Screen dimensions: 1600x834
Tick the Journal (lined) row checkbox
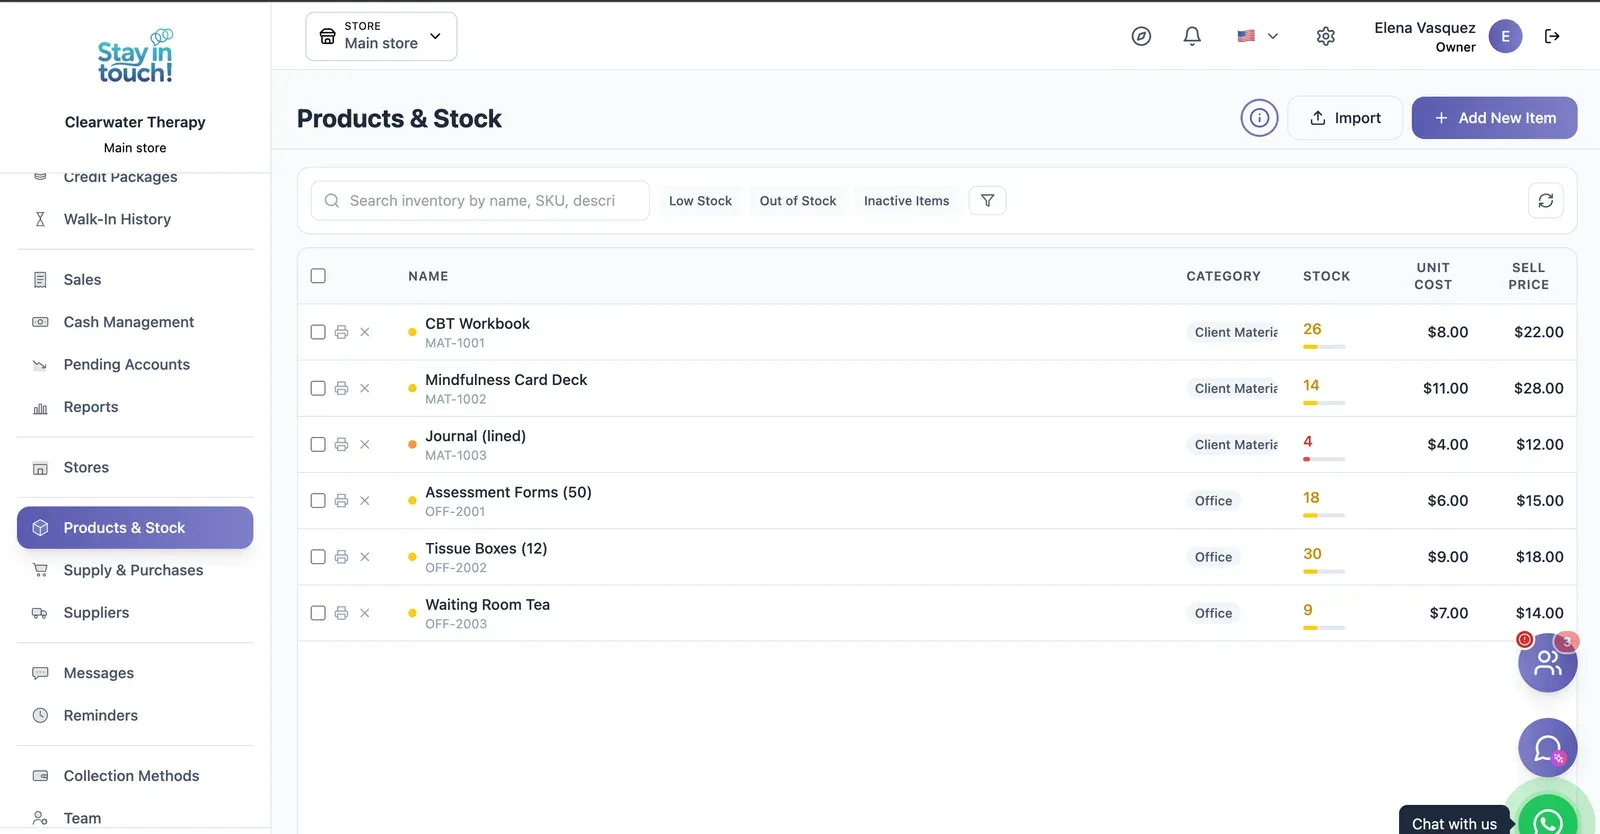(x=318, y=444)
